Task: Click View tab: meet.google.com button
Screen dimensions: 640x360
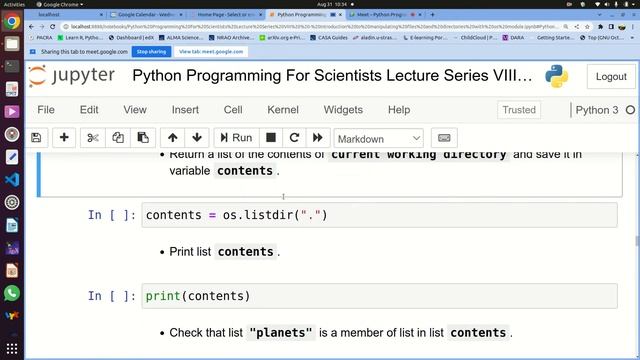Action: [211, 52]
